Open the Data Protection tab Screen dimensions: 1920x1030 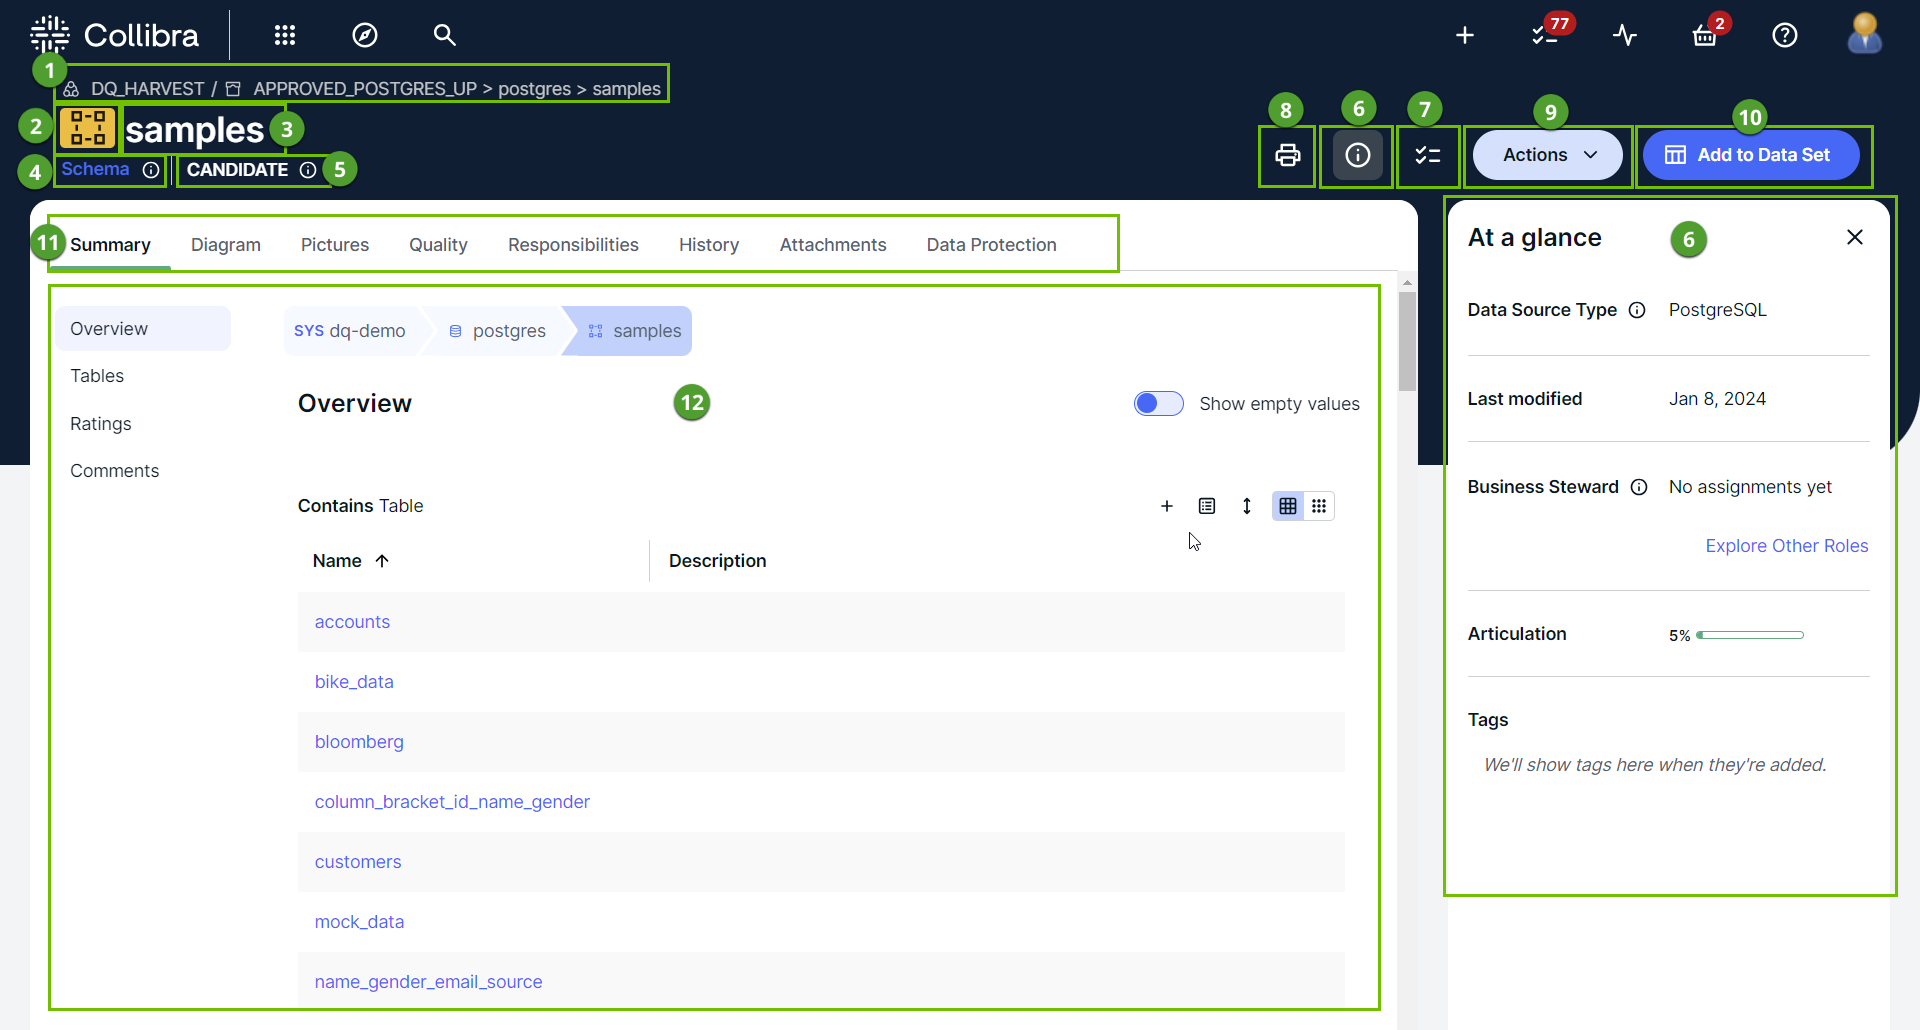coord(991,245)
